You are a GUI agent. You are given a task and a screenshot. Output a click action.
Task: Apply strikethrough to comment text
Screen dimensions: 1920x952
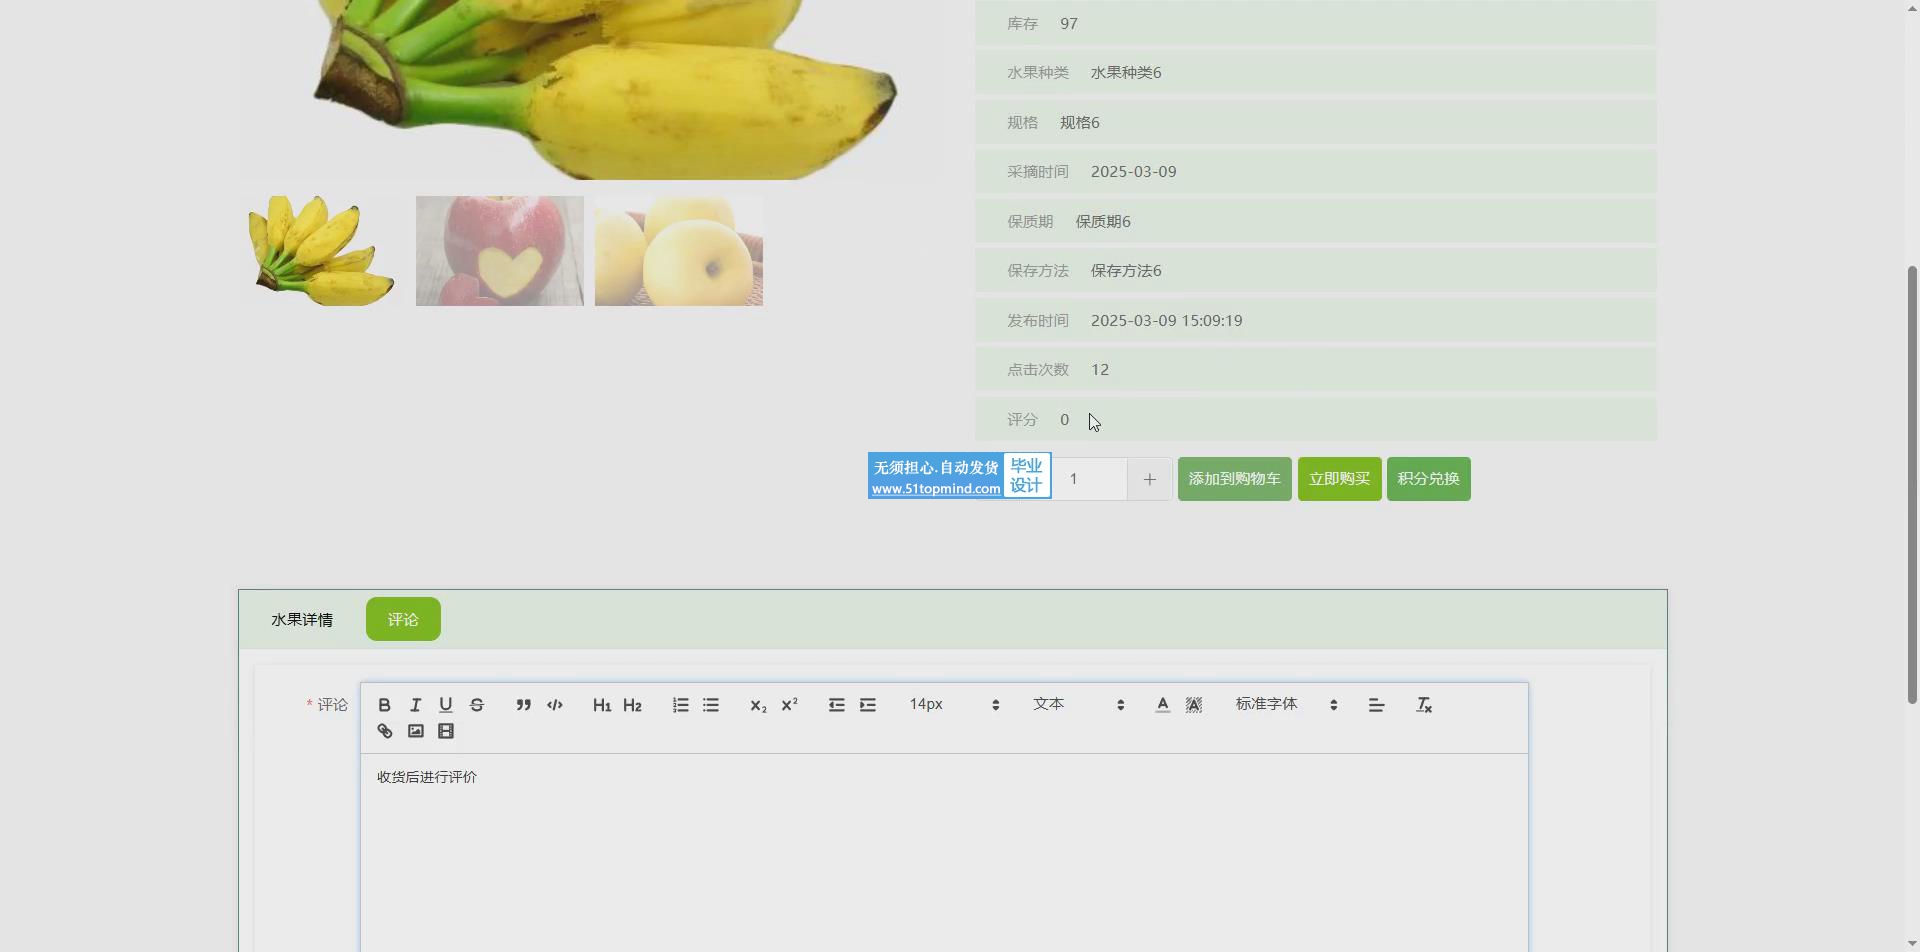(x=477, y=705)
